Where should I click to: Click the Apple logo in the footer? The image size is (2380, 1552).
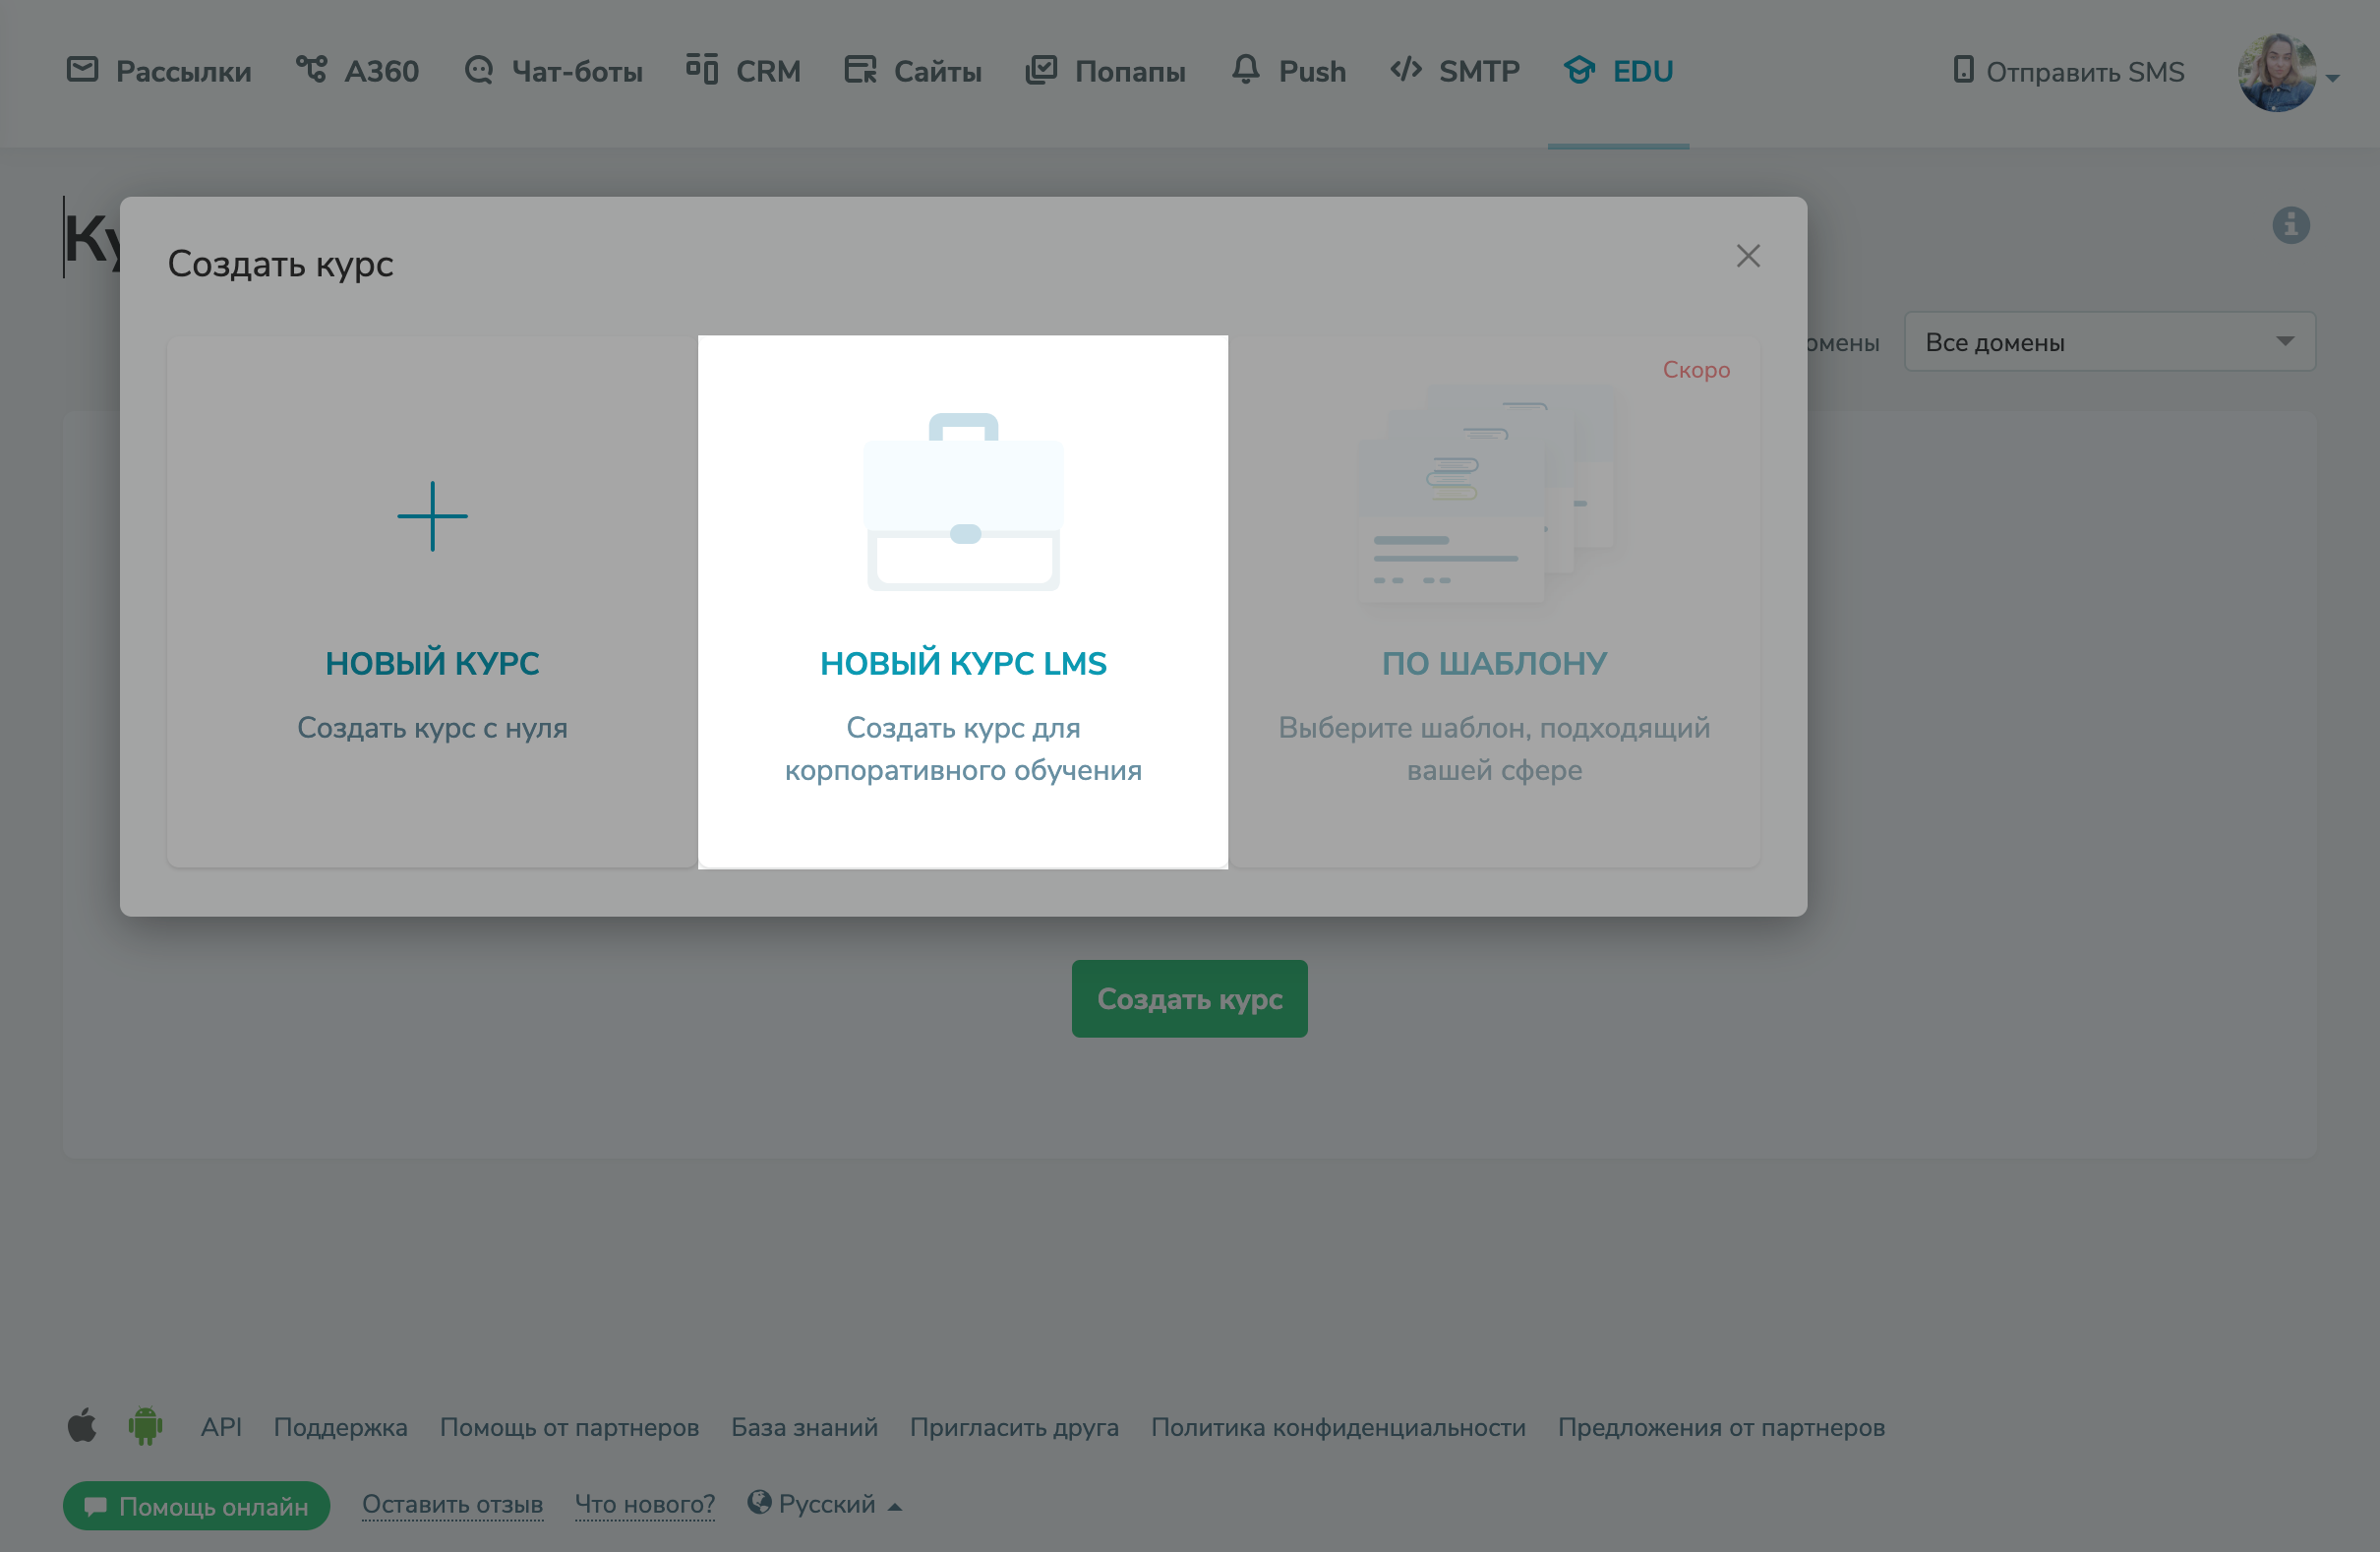click(84, 1426)
